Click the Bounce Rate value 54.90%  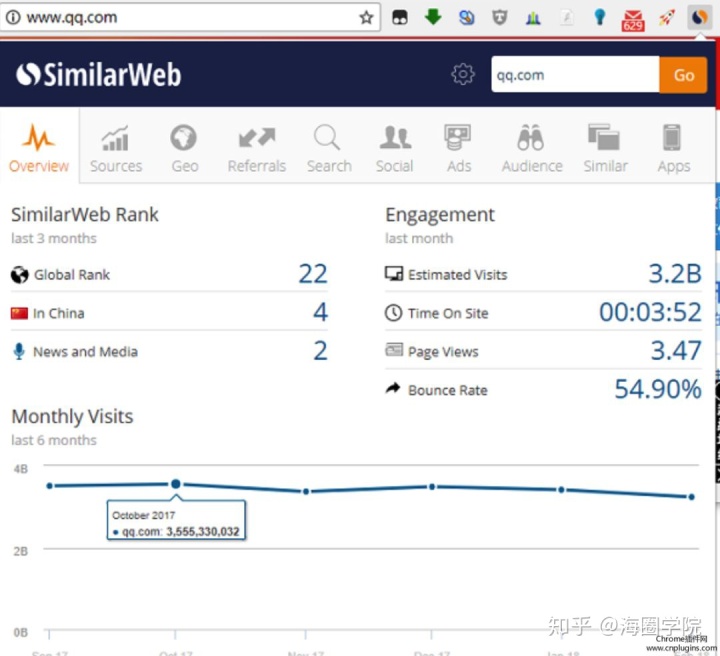tap(658, 389)
